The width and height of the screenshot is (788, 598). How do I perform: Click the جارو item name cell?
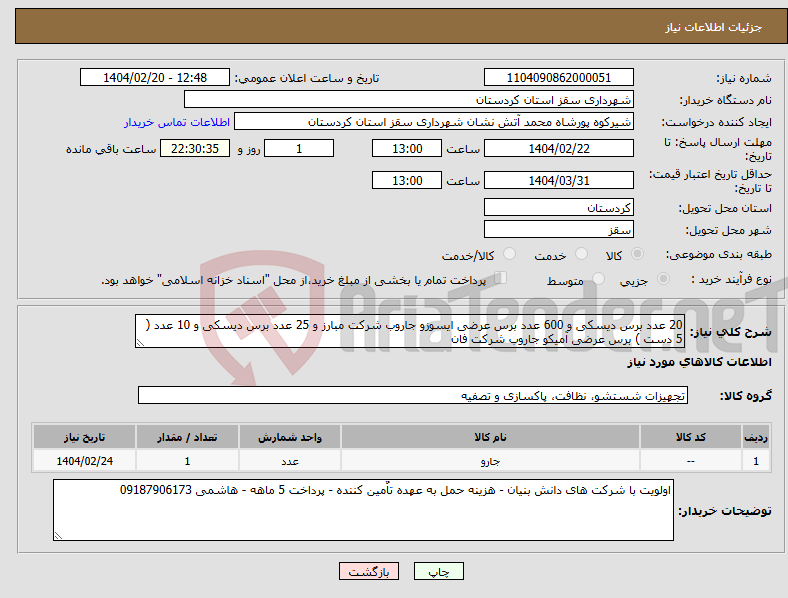coord(490,461)
